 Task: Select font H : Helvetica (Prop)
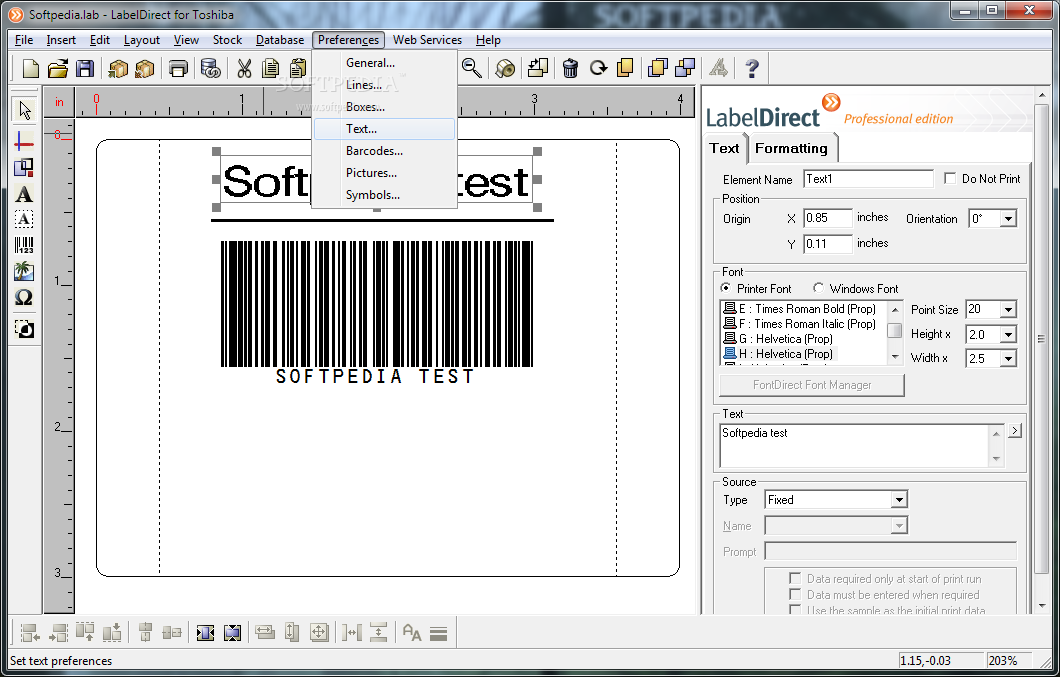779,354
